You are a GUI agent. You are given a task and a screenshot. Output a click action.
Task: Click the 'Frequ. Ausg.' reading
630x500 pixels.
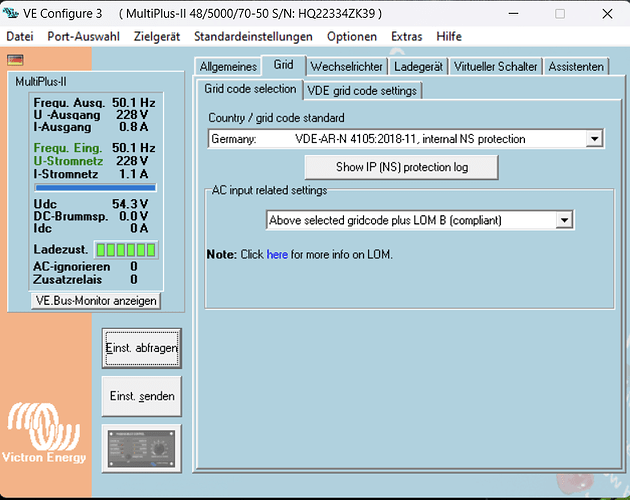tap(94, 103)
